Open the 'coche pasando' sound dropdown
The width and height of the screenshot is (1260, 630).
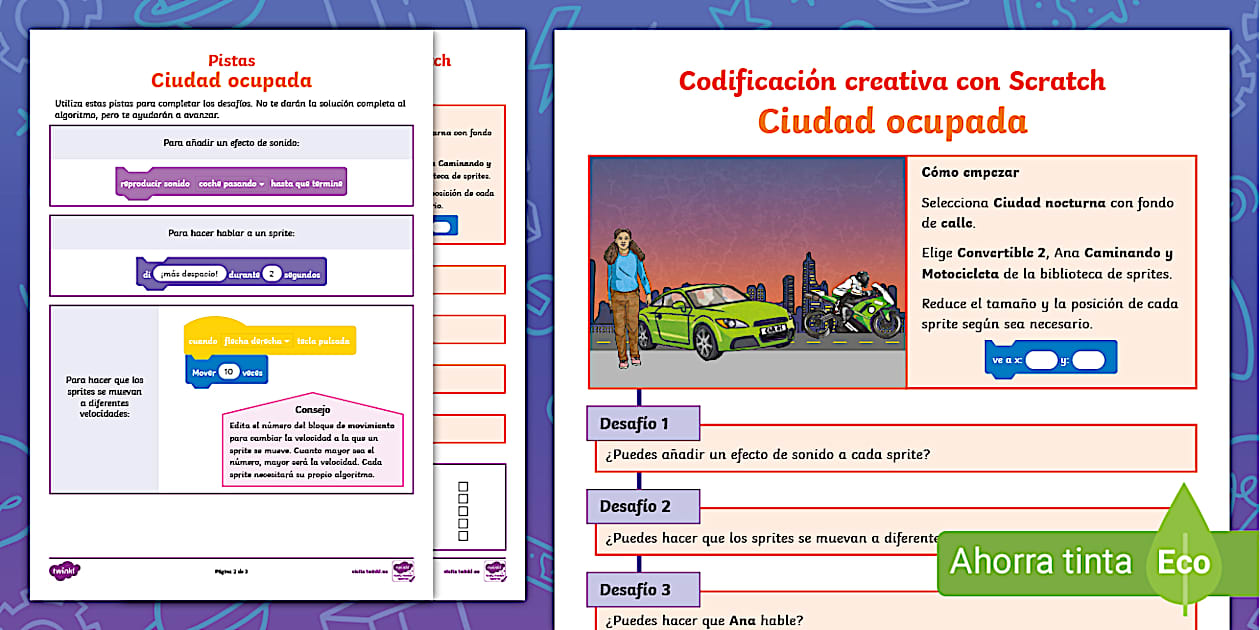click(x=231, y=184)
